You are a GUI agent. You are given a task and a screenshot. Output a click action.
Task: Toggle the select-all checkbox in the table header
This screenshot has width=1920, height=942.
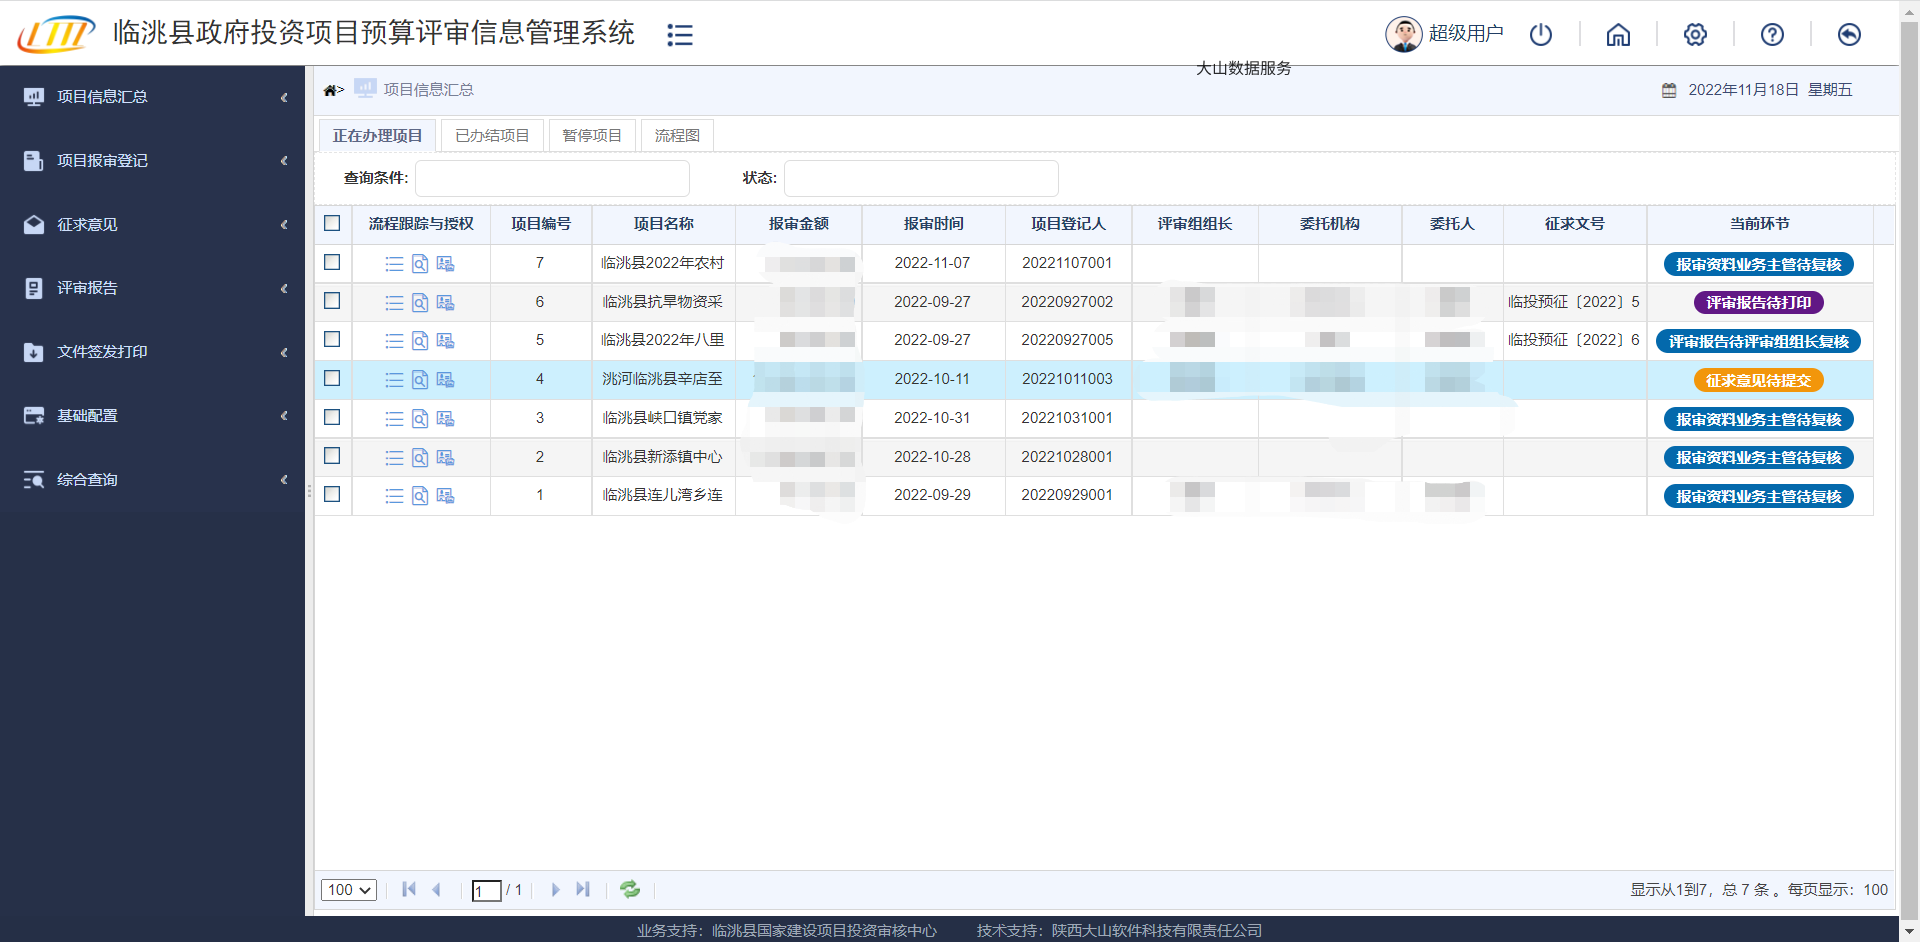point(332,223)
